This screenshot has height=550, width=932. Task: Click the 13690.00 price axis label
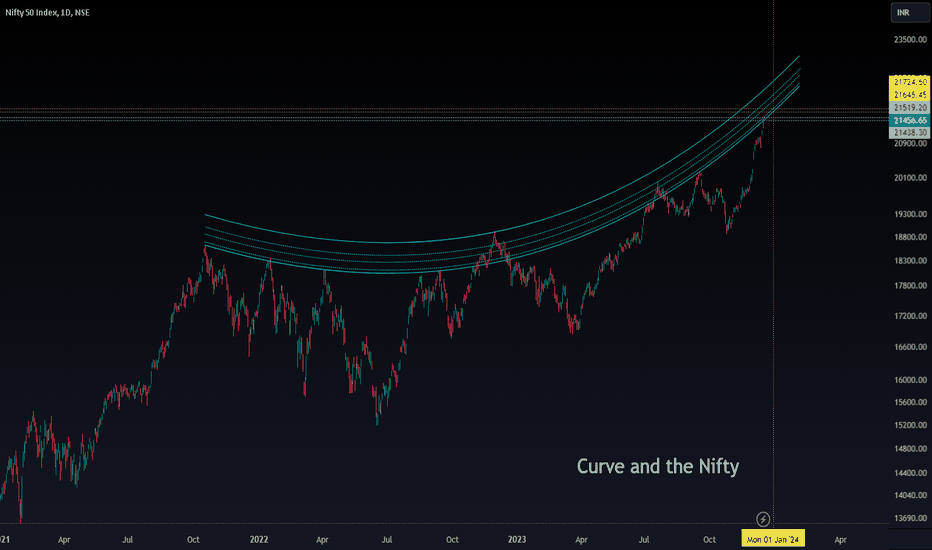coord(910,518)
